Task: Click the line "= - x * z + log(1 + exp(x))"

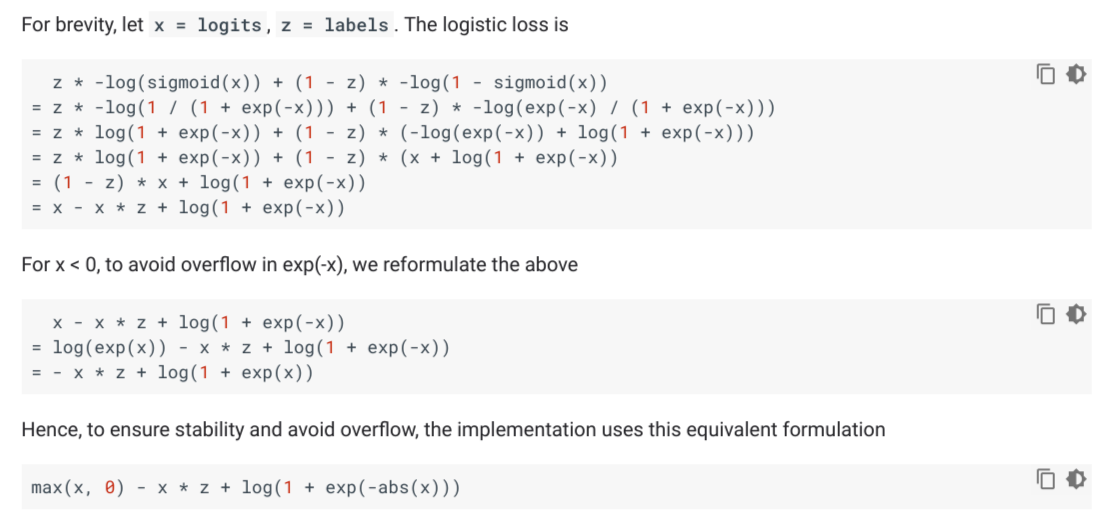Action: pyautogui.click(x=172, y=373)
